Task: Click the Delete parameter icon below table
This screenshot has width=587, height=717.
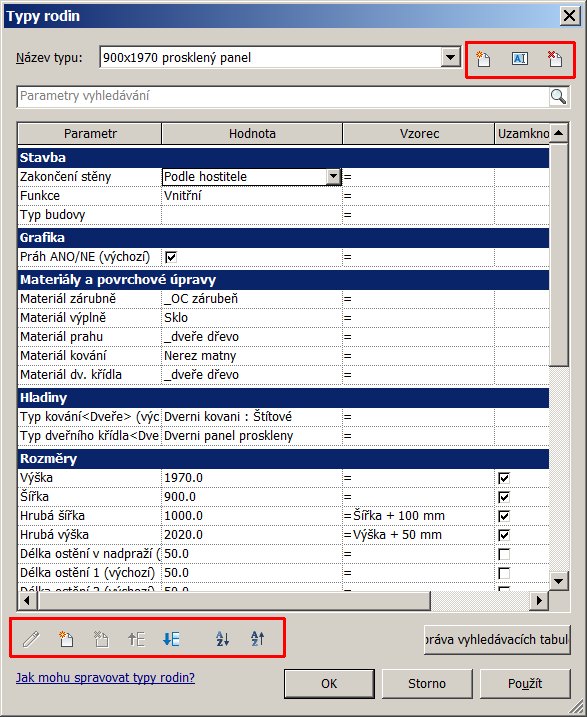Action: click(x=101, y=638)
